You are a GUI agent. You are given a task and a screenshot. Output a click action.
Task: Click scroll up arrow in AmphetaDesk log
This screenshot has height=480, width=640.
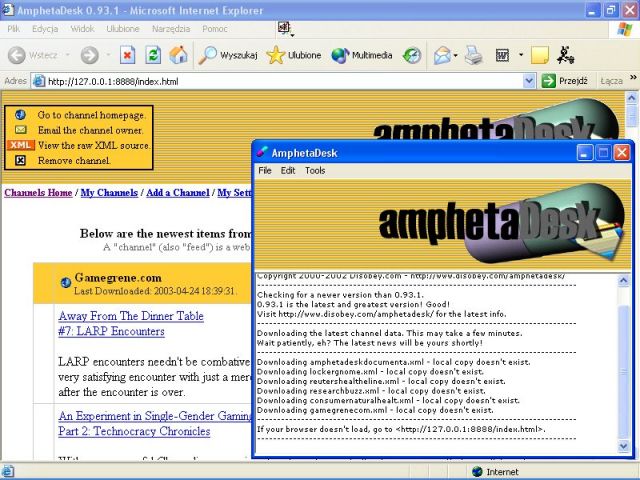pyautogui.click(x=623, y=280)
